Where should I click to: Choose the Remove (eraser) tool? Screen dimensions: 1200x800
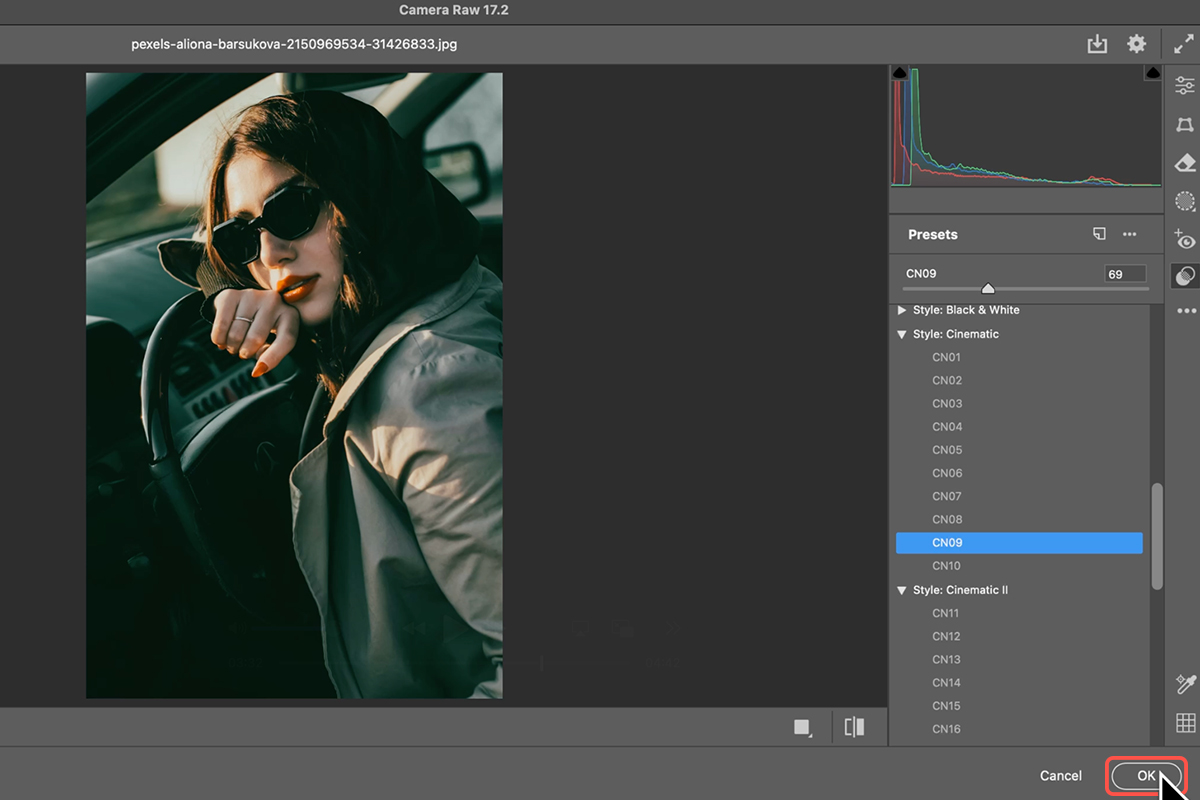[1185, 163]
